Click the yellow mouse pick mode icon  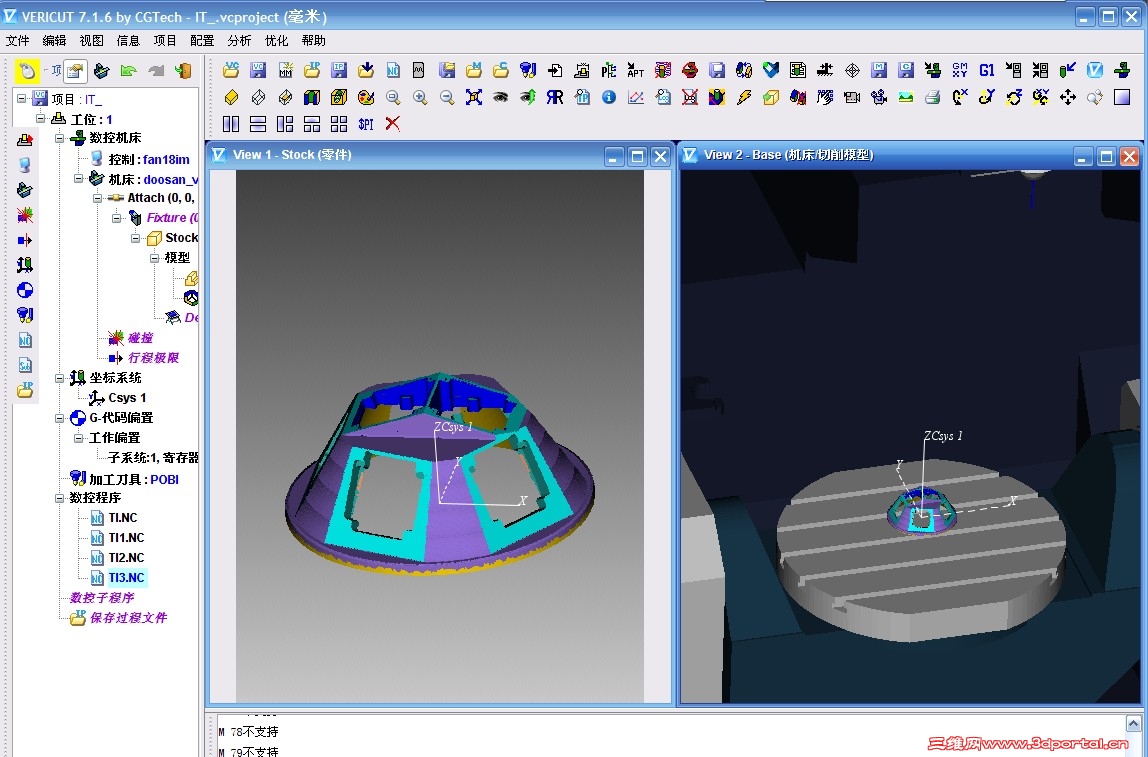point(27,70)
